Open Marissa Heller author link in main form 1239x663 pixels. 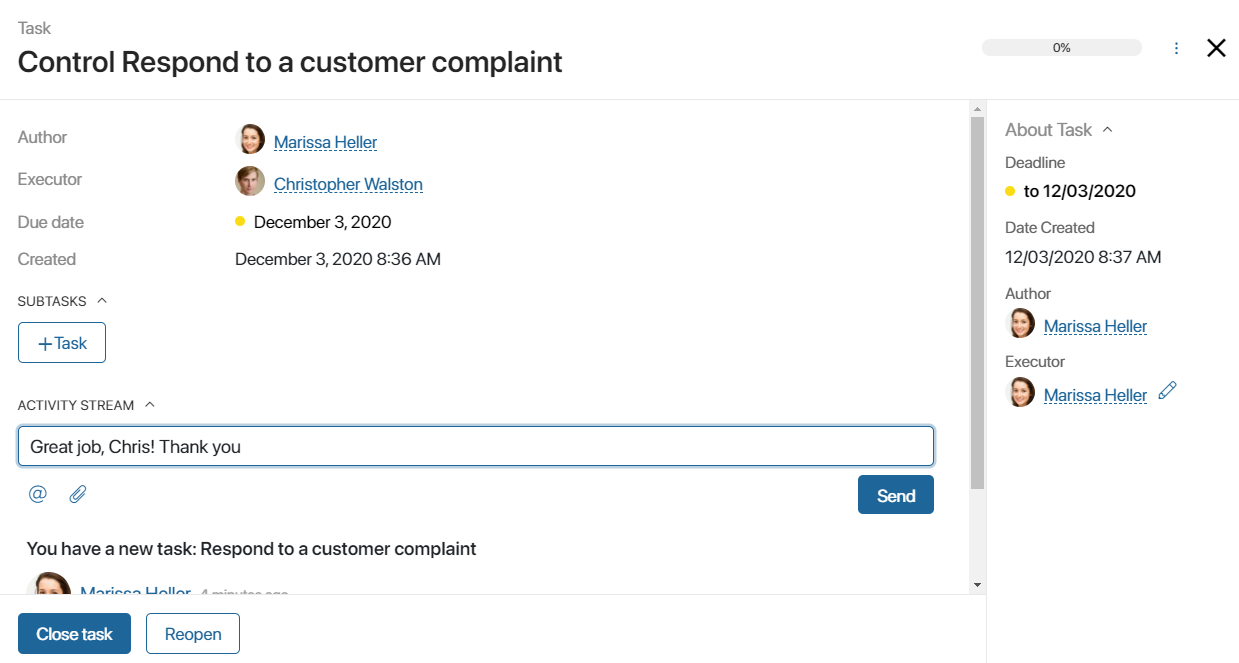point(325,142)
